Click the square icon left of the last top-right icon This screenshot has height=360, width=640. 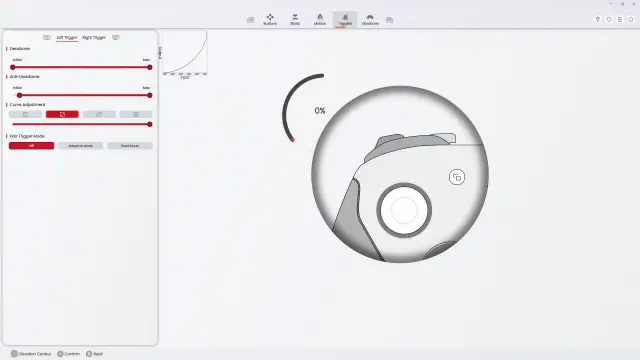(x=620, y=20)
